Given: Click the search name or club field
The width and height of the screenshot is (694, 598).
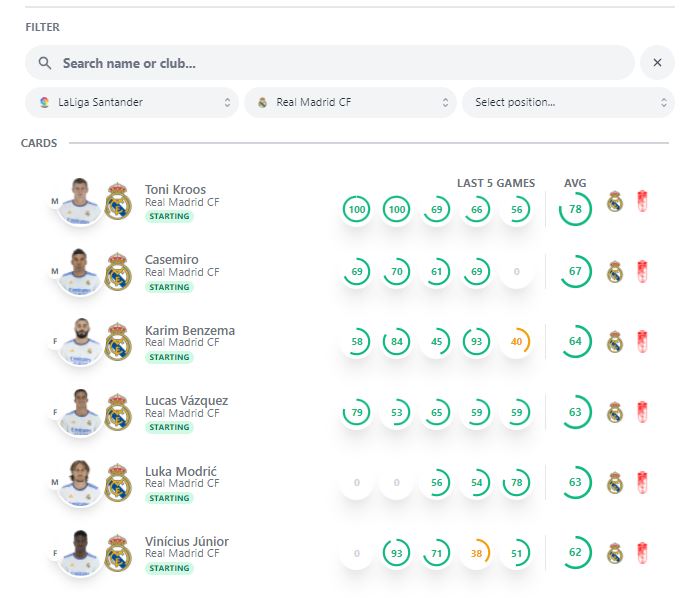Looking at the screenshot, I should [340, 63].
